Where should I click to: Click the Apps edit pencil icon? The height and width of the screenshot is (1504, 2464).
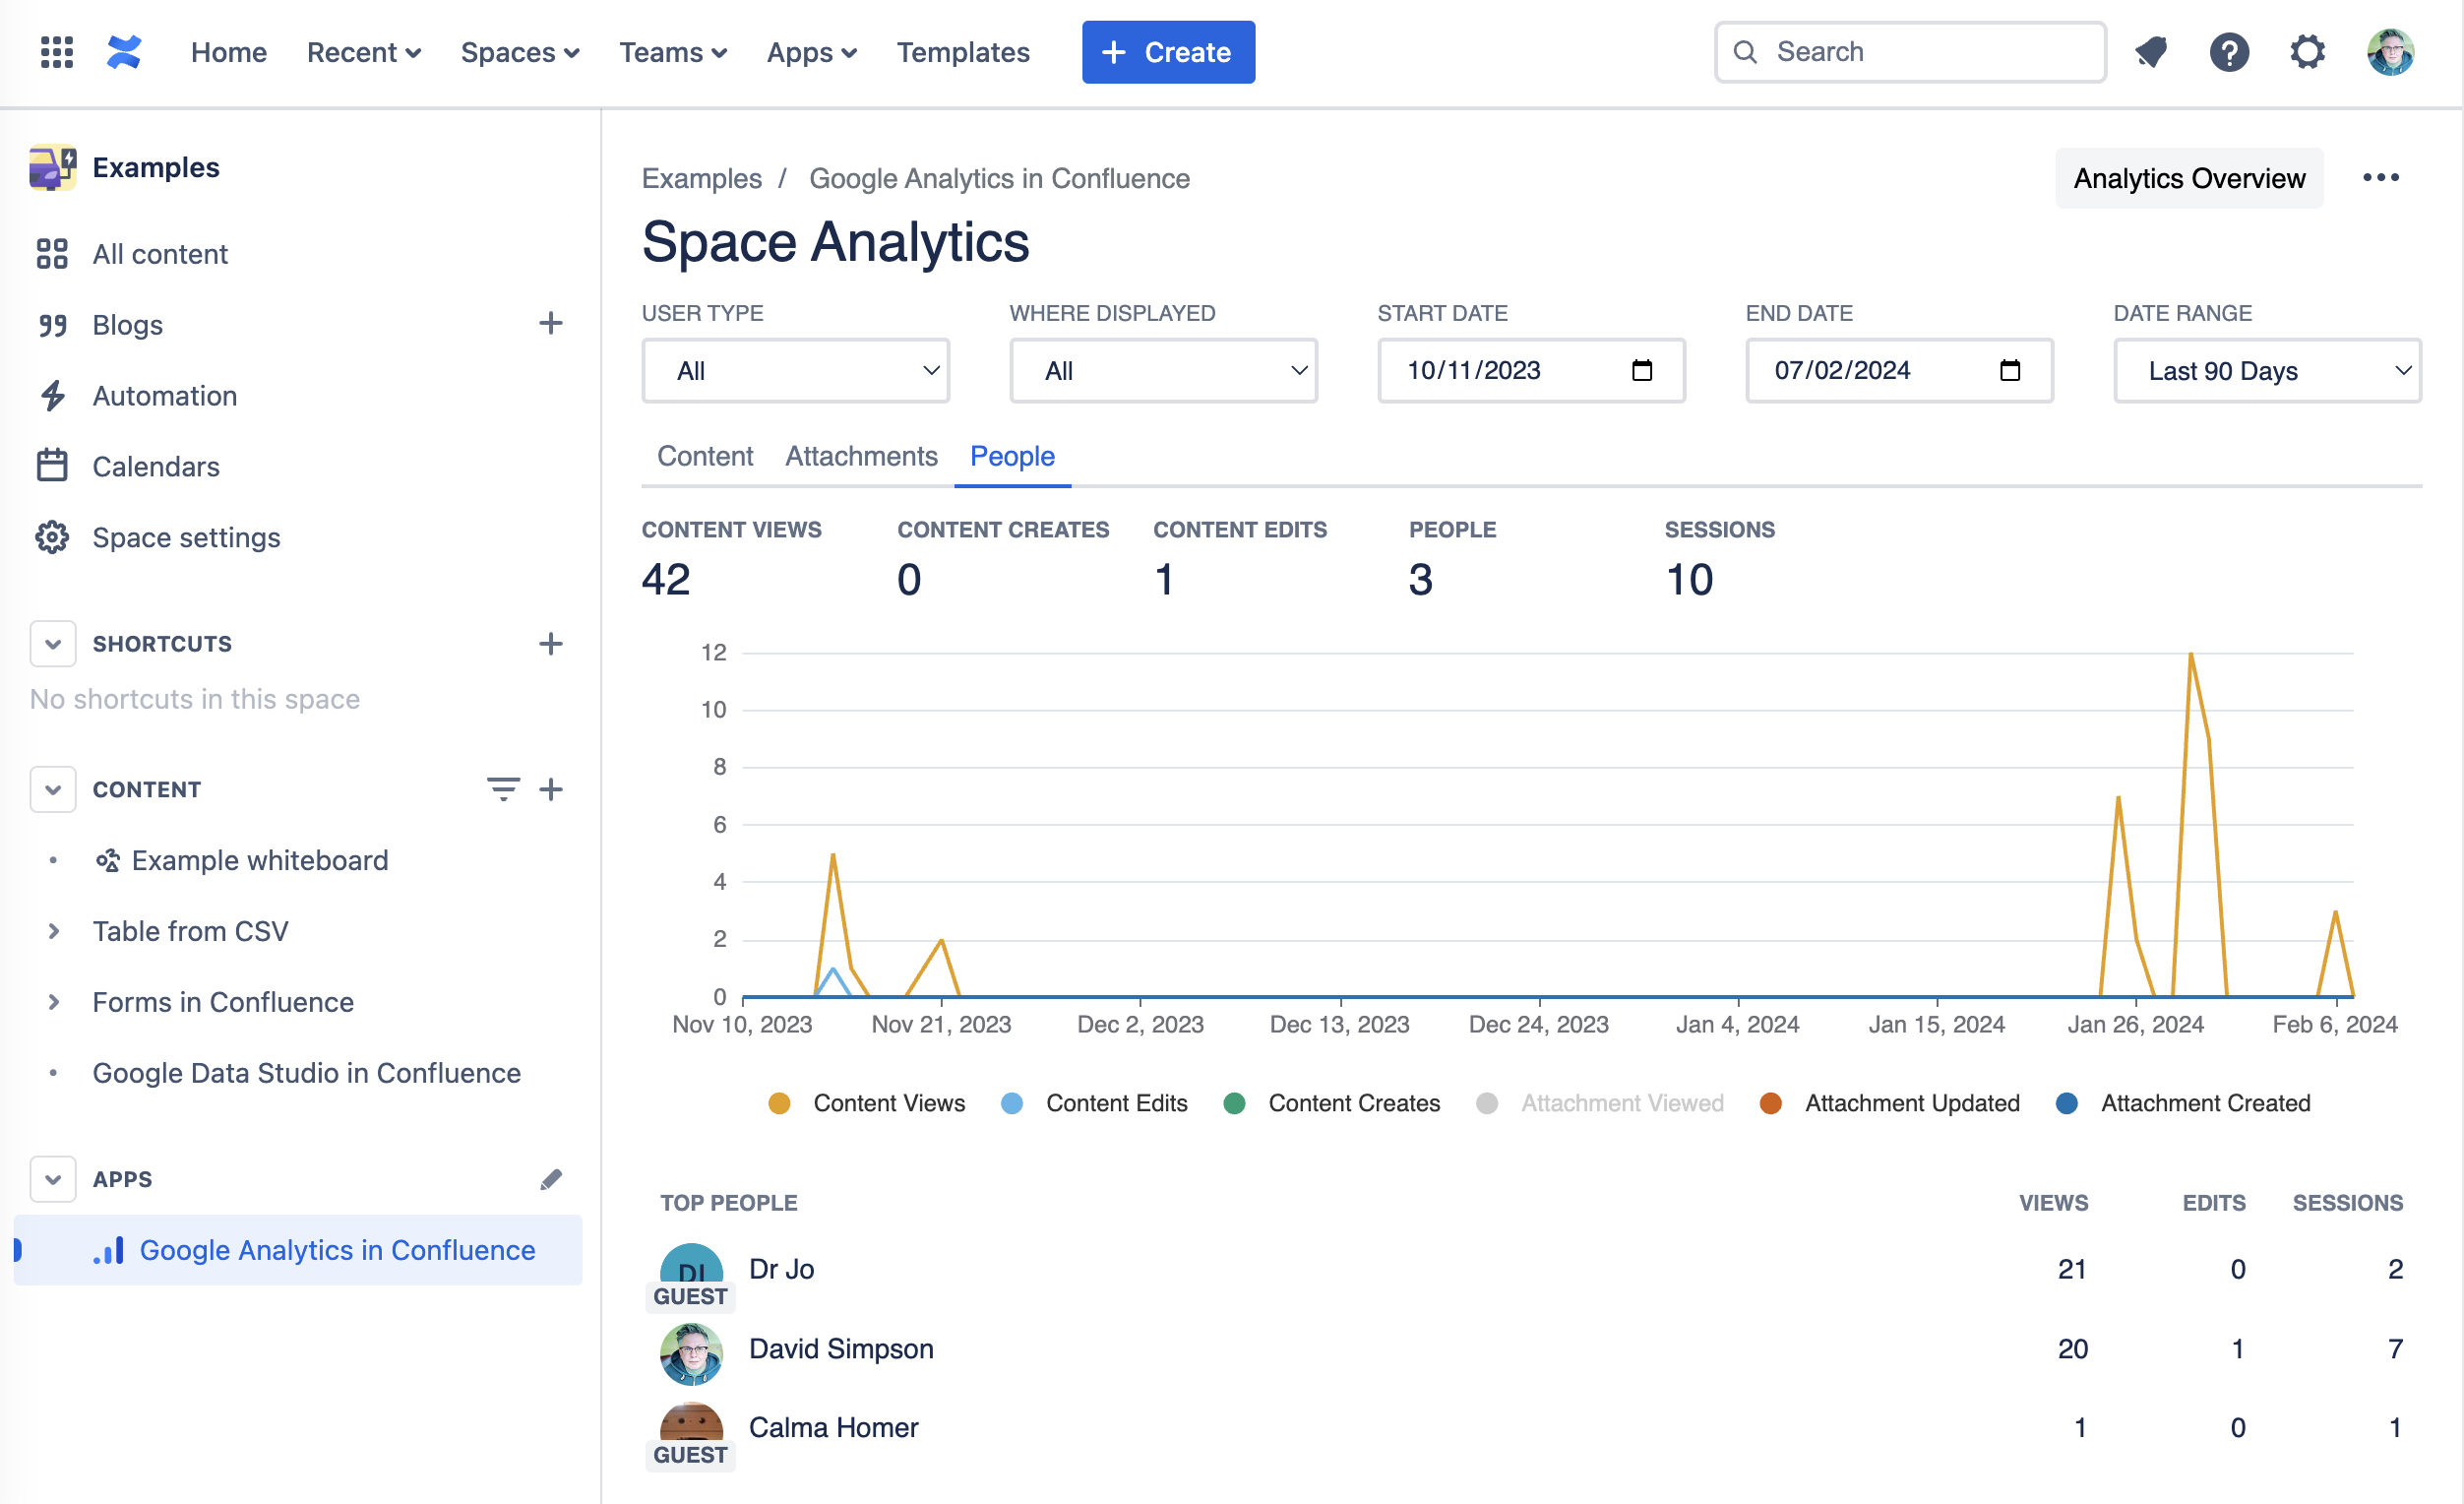click(x=550, y=1179)
